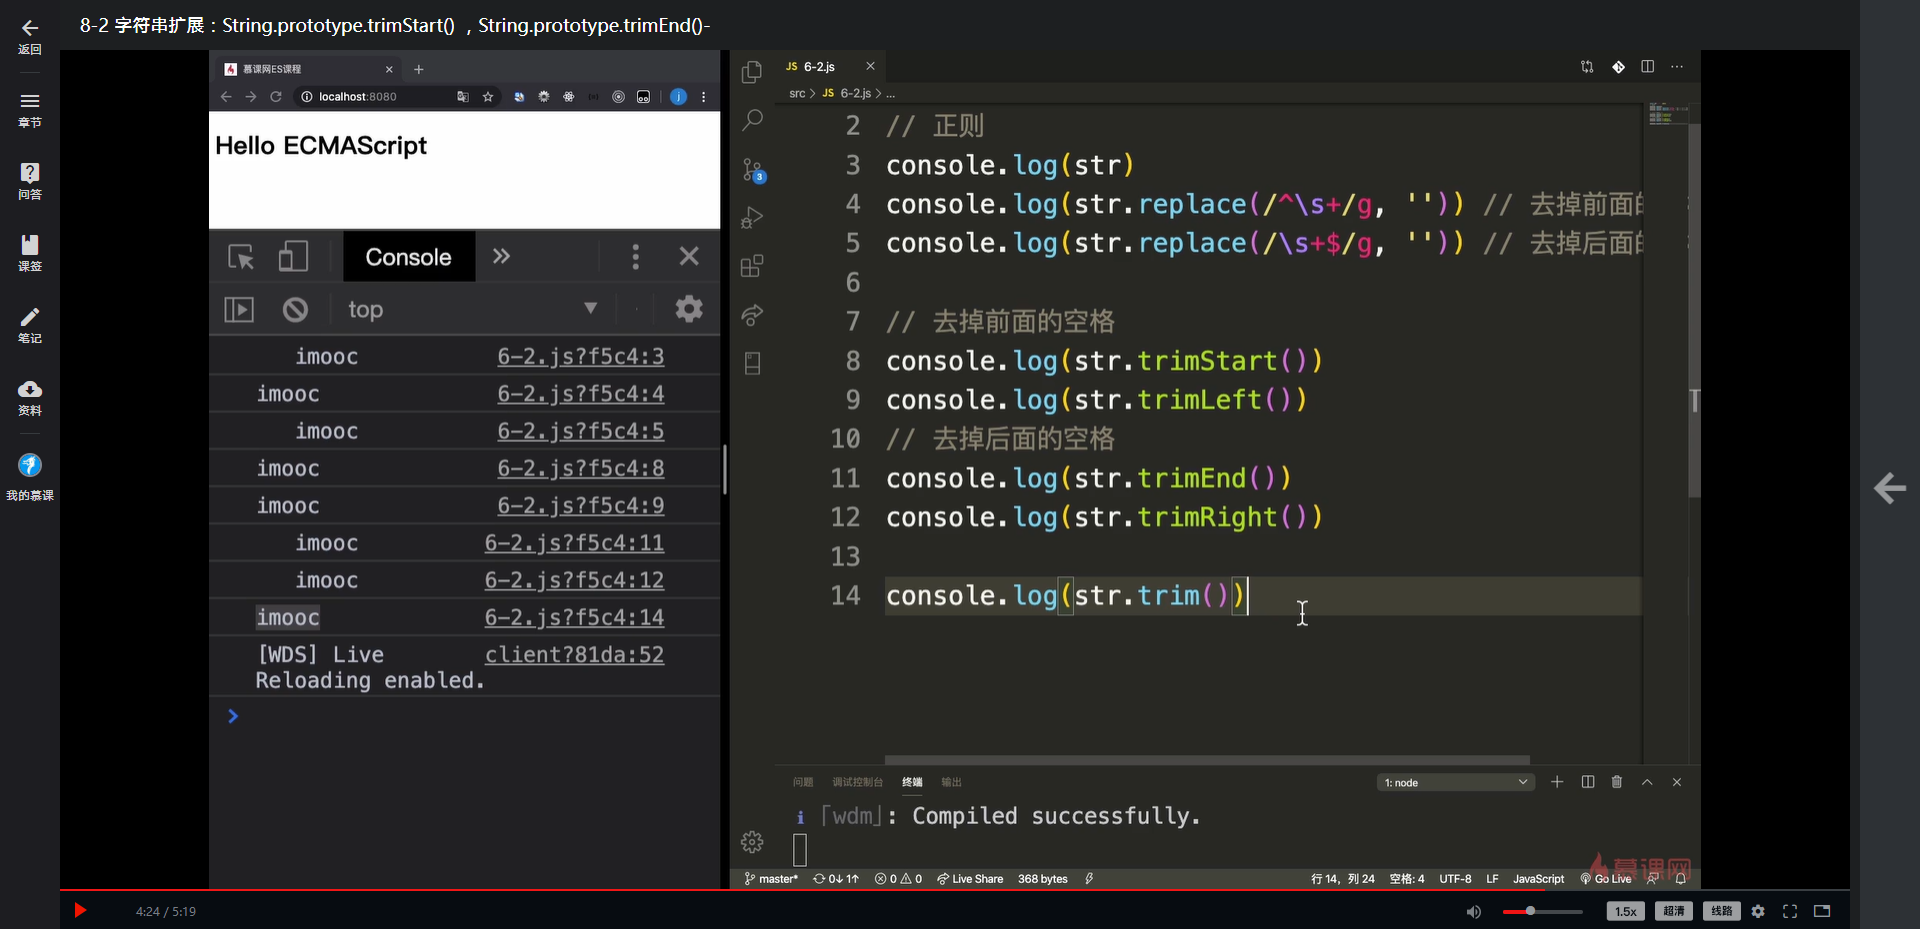This screenshot has width=1920, height=929.
Task: Open the video player settings gear
Action: click(1758, 911)
